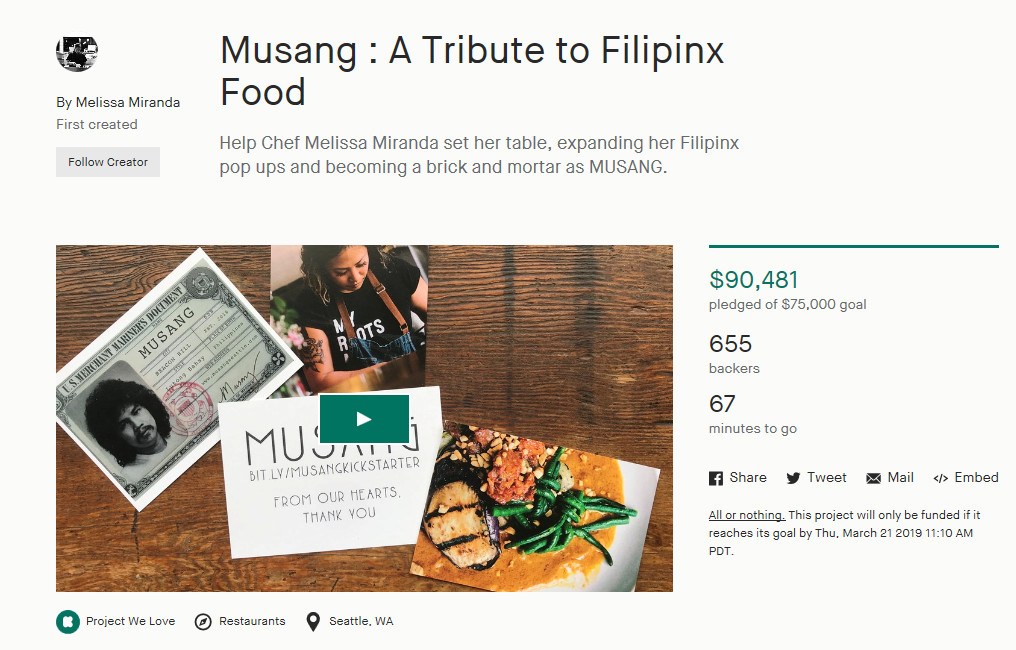Click the Tweet text label
Viewport: 1016px width, 650px height.
827,478
